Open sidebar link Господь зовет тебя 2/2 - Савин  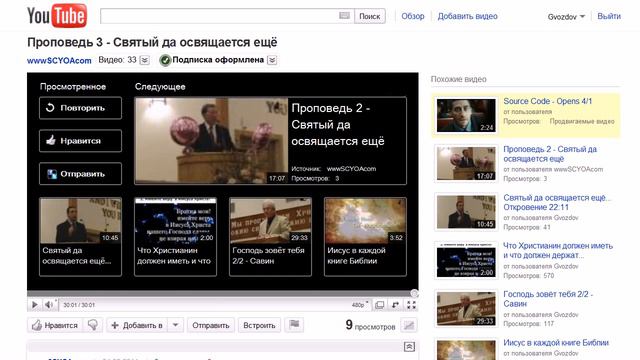[548, 299]
